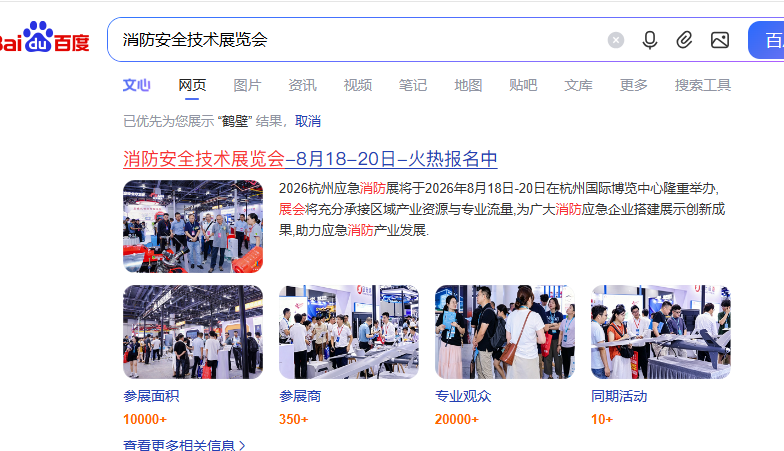The width and height of the screenshot is (784, 451).
Task: Switch to the 资讯 tab
Action: 302,85
